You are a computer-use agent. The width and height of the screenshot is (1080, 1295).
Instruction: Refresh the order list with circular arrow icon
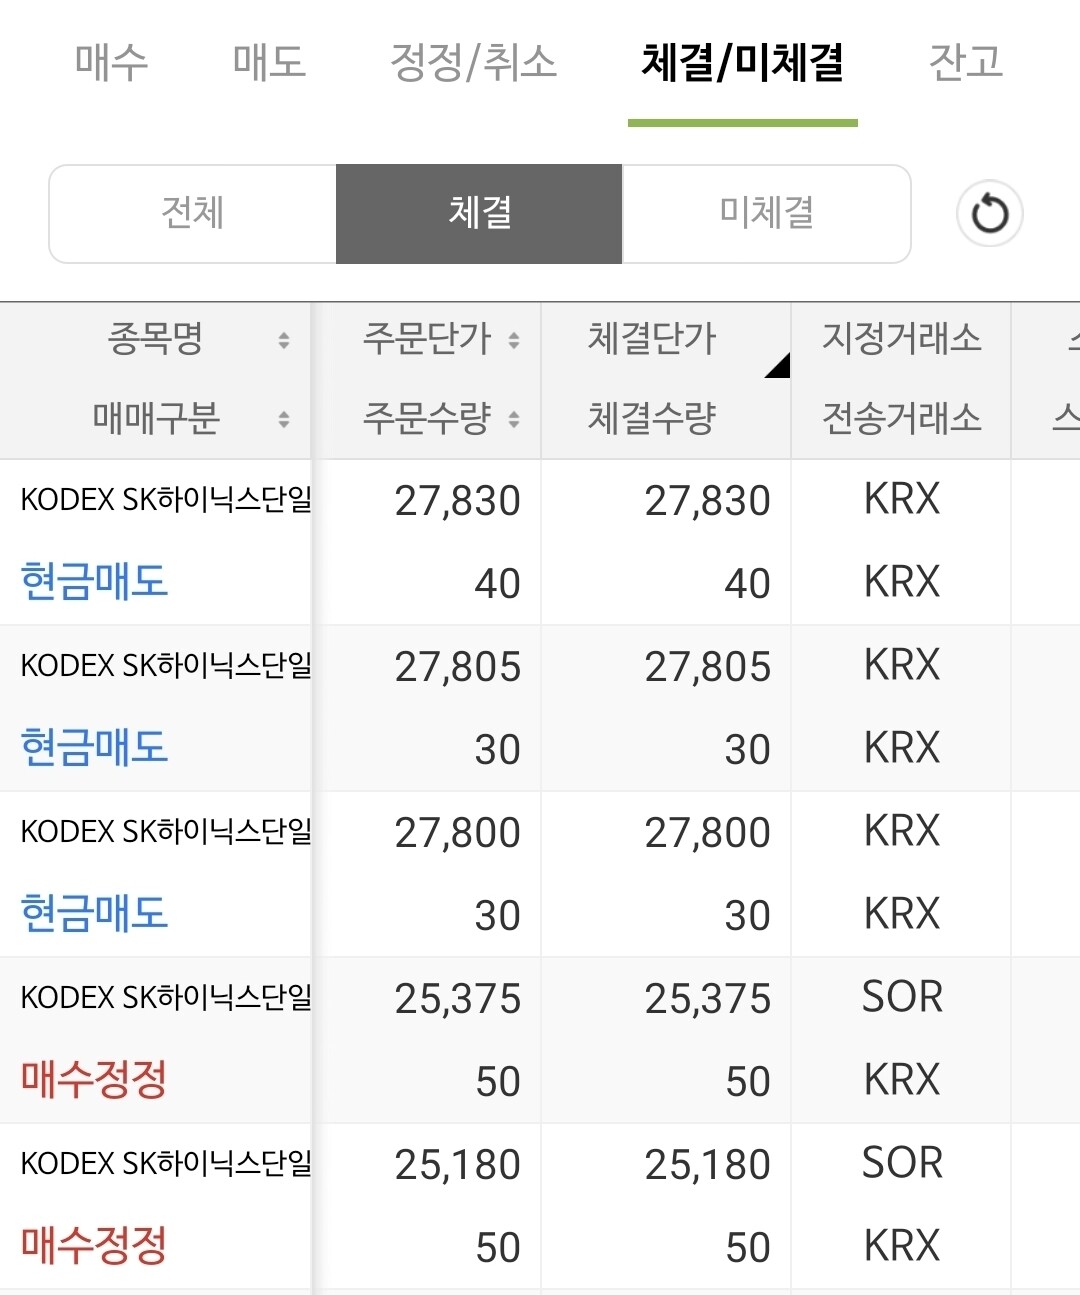tap(989, 214)
